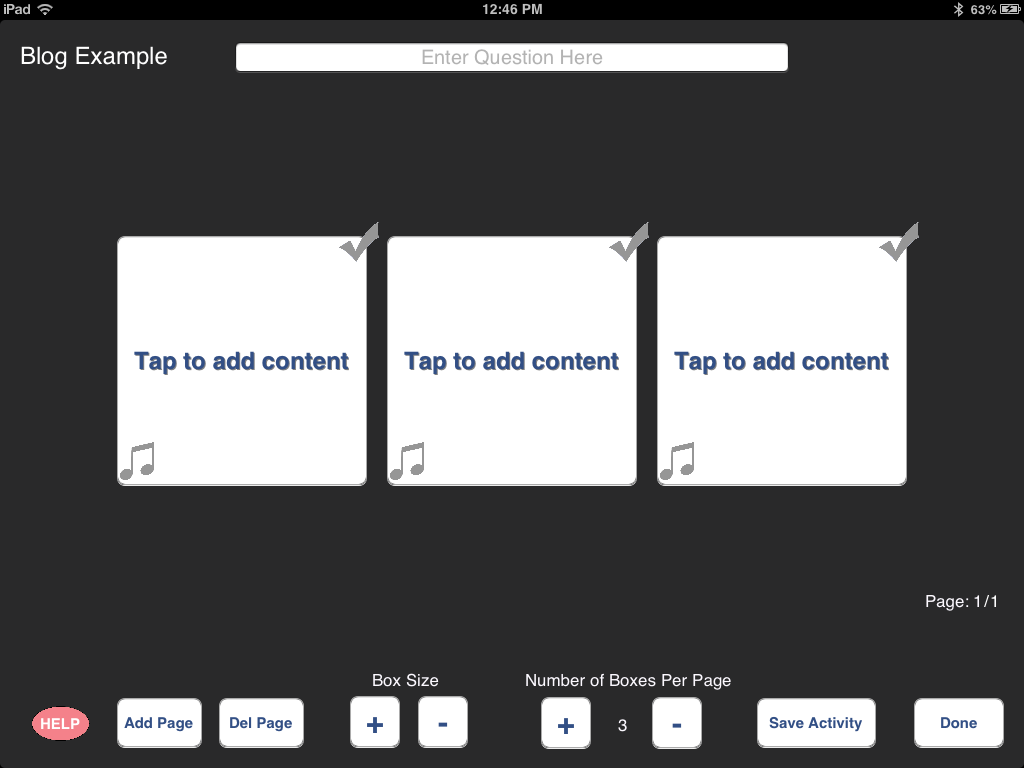Toggle the checkmark on the third box
1024x768 pixels.
899,242
